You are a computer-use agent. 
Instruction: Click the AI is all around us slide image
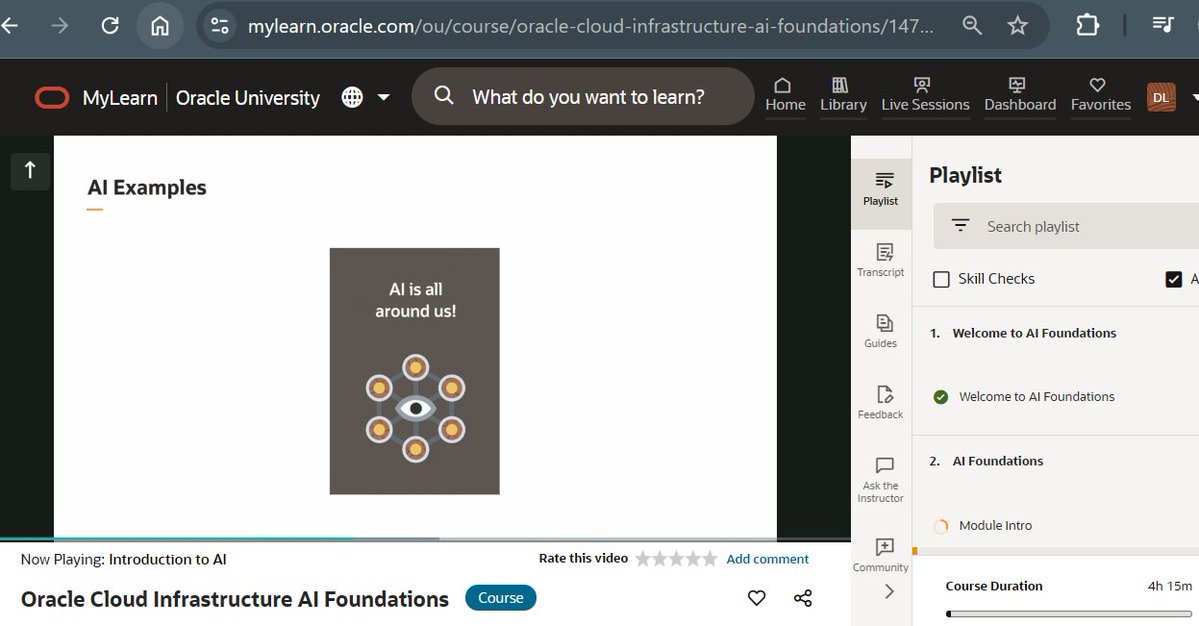click(x=414, y=371)
